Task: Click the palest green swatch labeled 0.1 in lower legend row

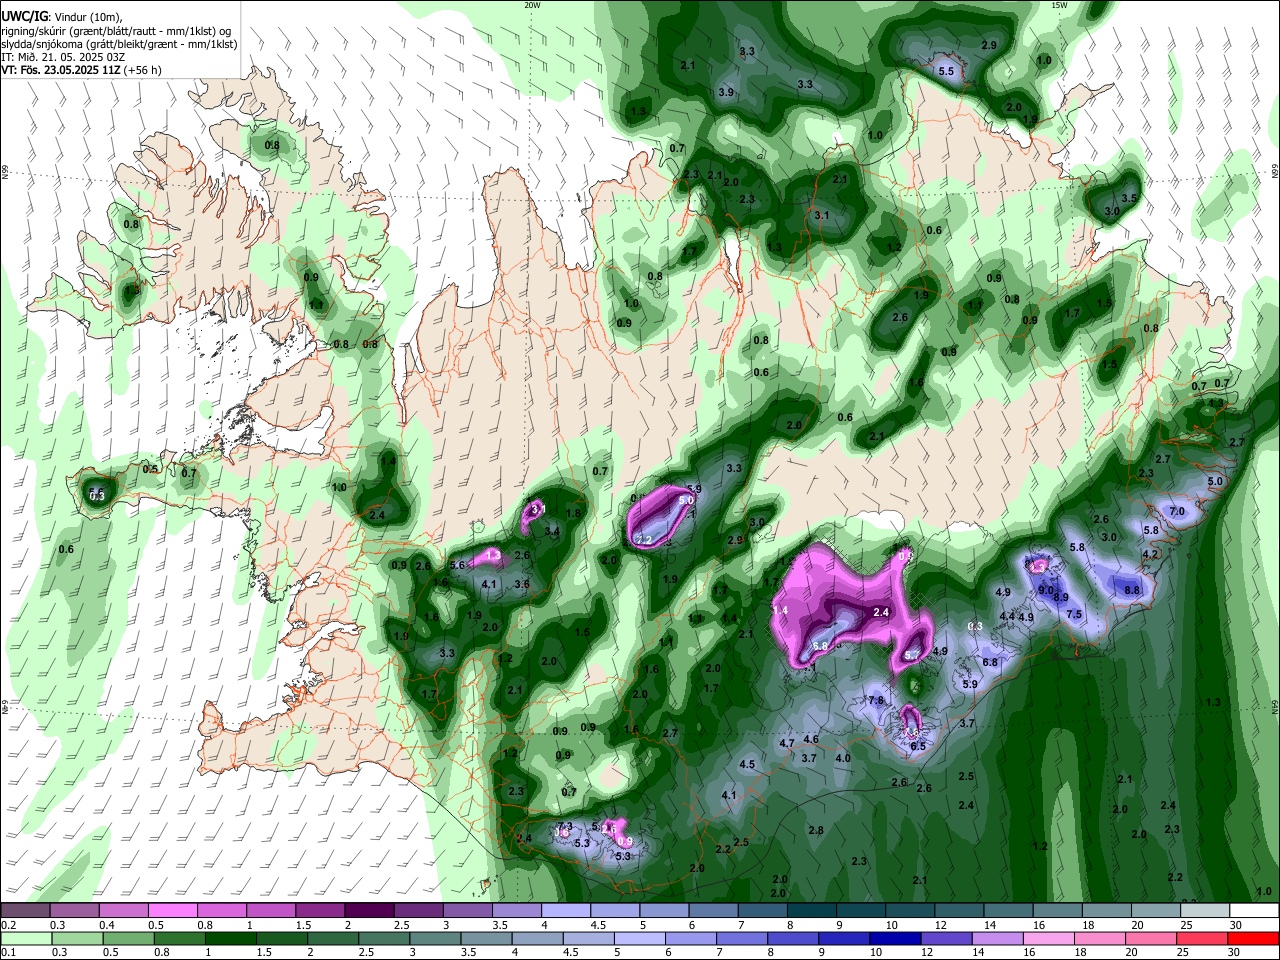Action: (25, 938)
